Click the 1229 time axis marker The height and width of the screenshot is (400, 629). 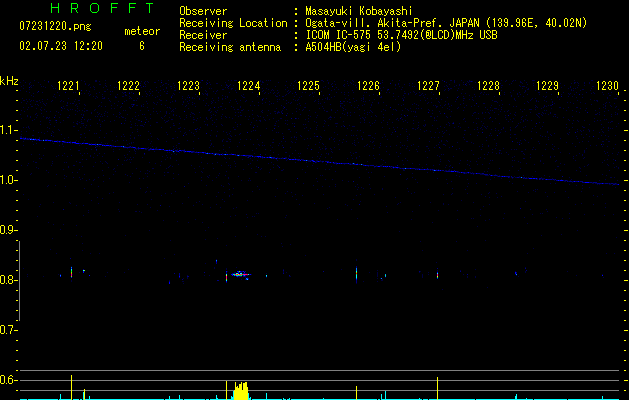coord(548,86)
